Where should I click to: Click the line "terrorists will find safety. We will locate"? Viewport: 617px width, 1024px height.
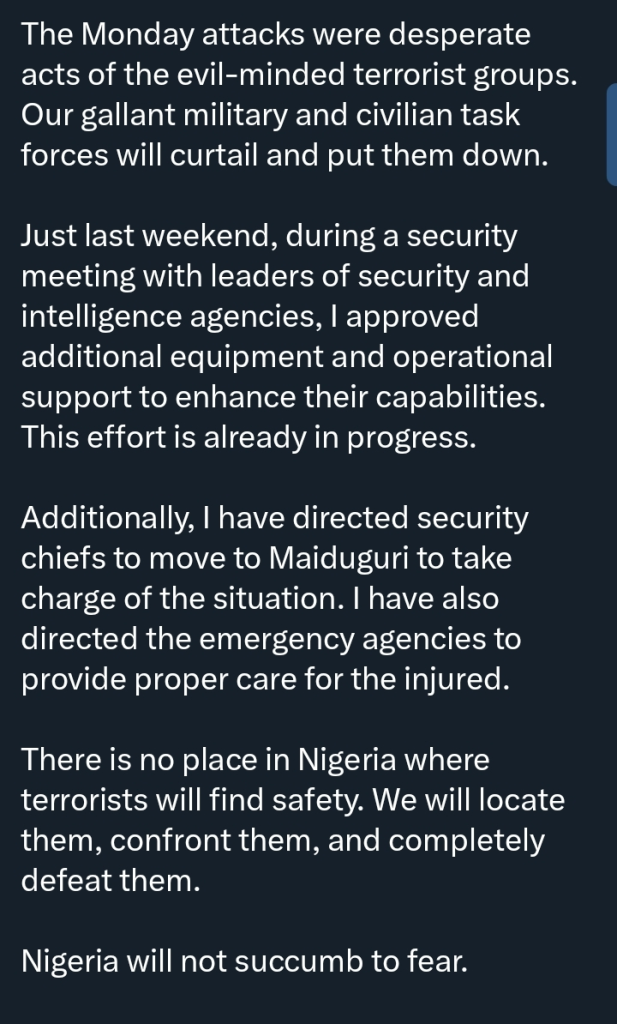293,800
